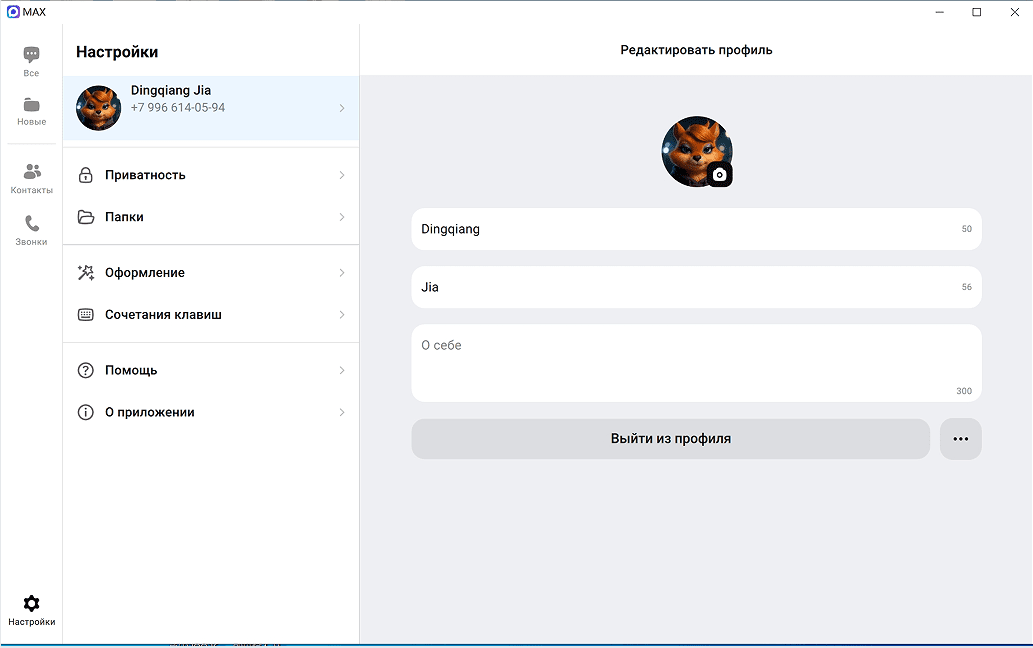Open the three-dots more options button

960,439
